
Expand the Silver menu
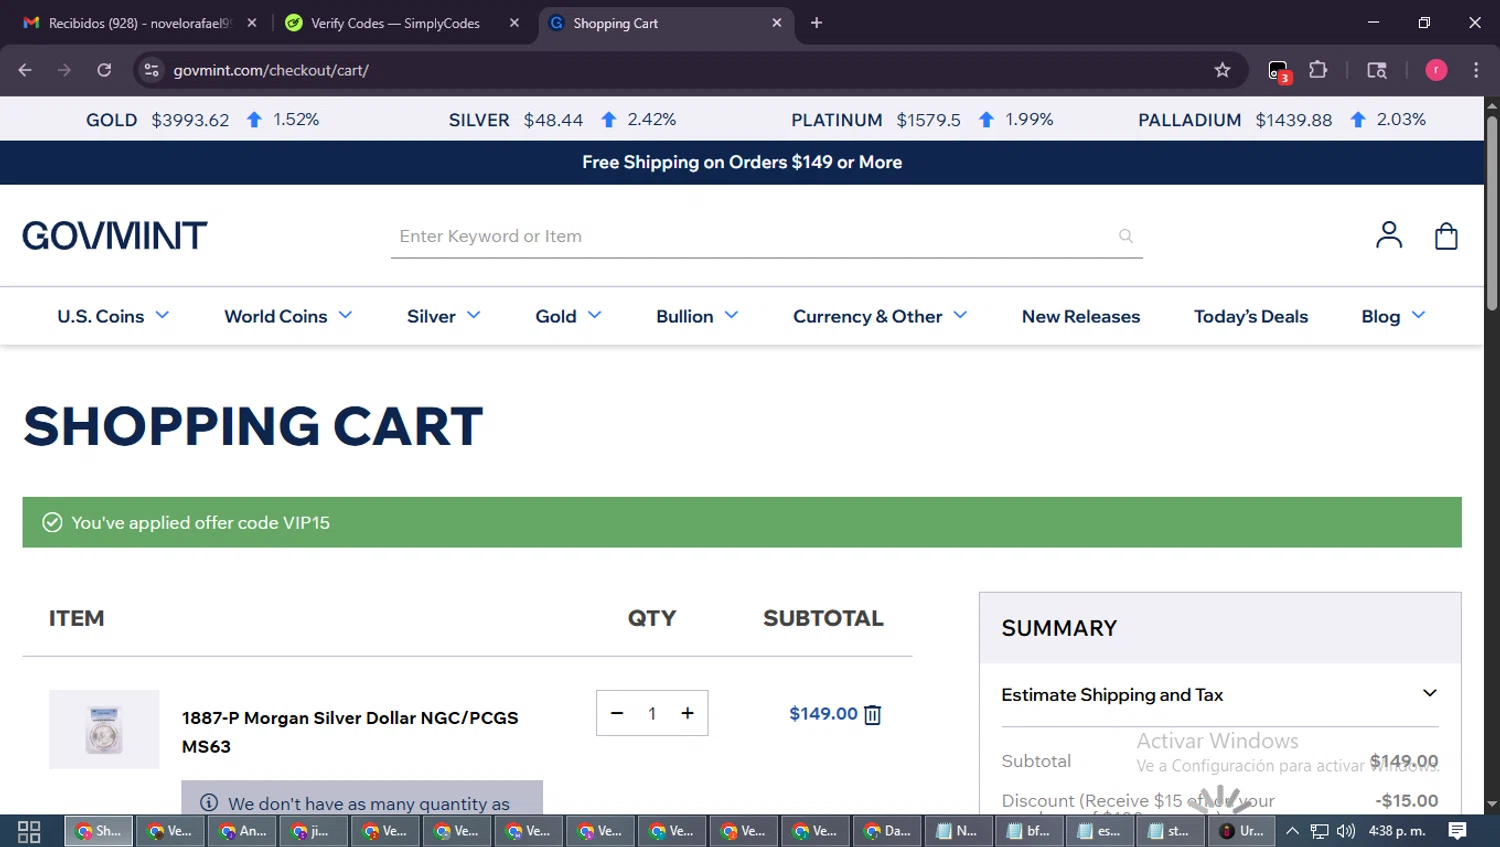(x=444, y=316)
